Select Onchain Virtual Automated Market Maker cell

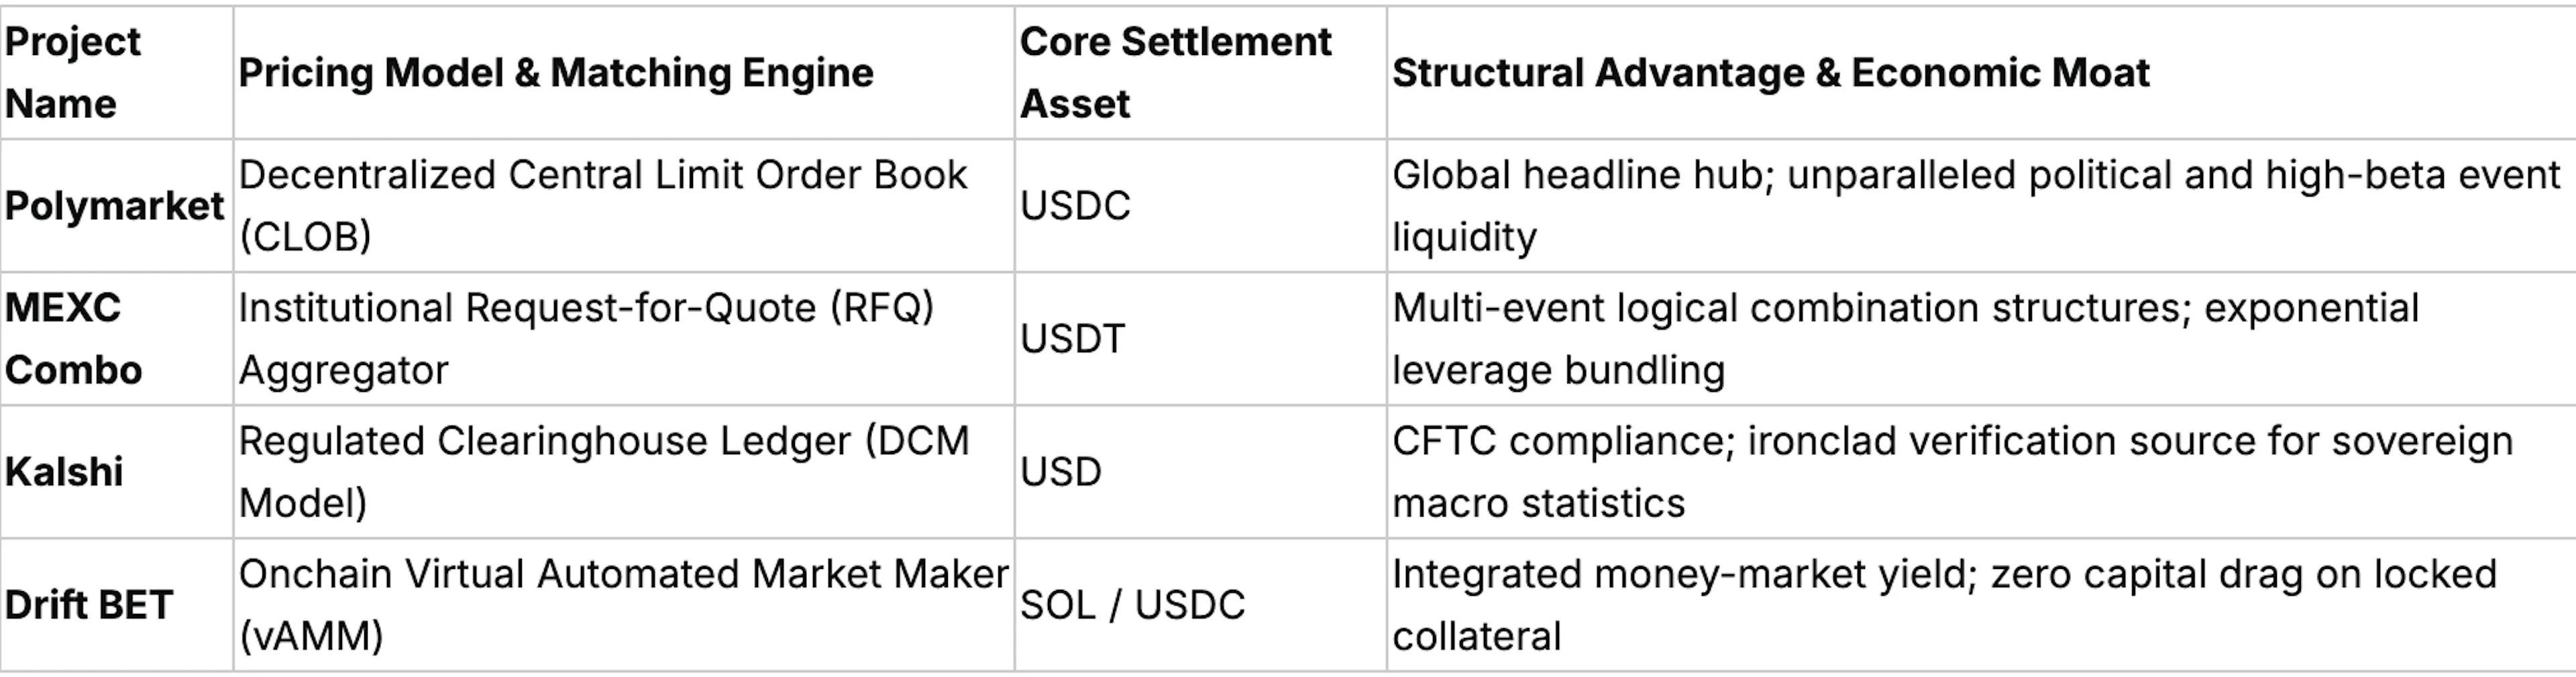tap(623, 604)
